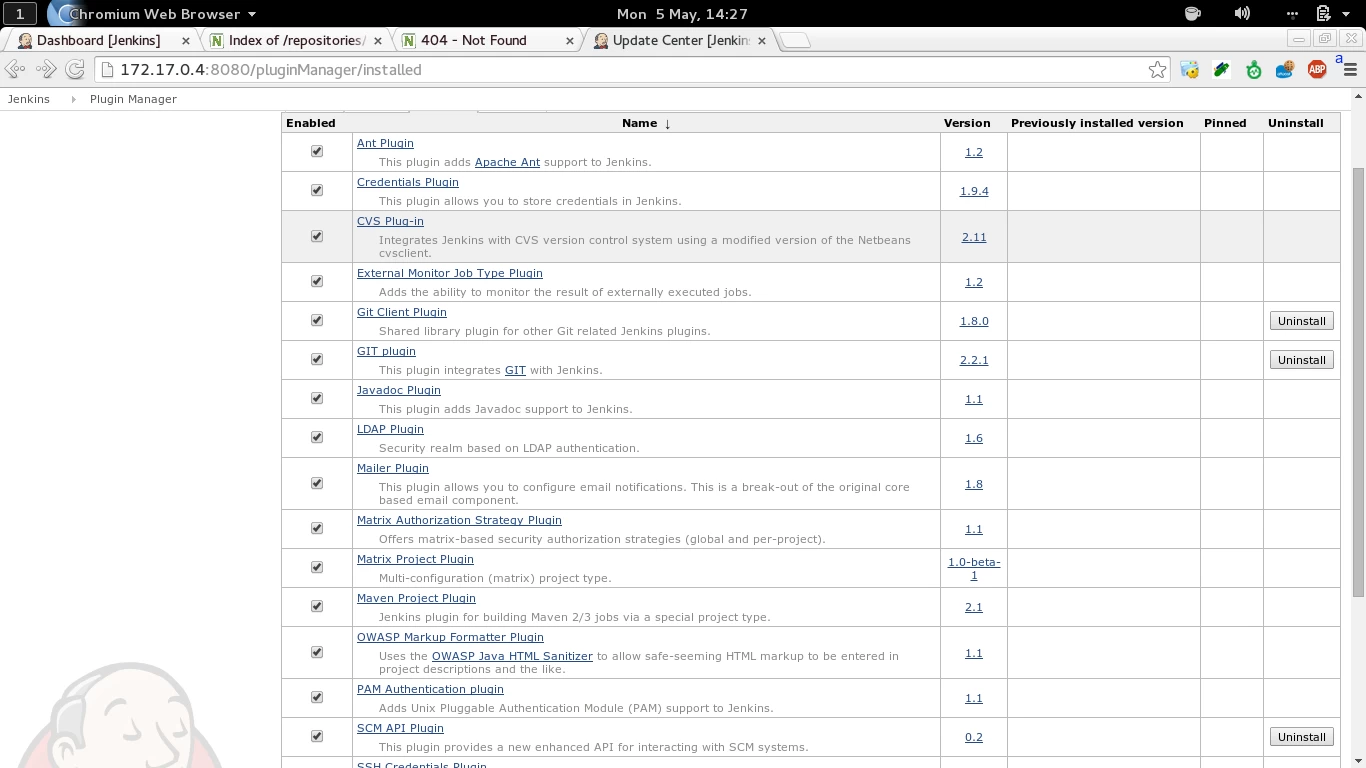Open the OWASP Java HTML Sanitizer link
Image resolution: width=1366 pixels, height=768 pixels.
tap(512, 656)
